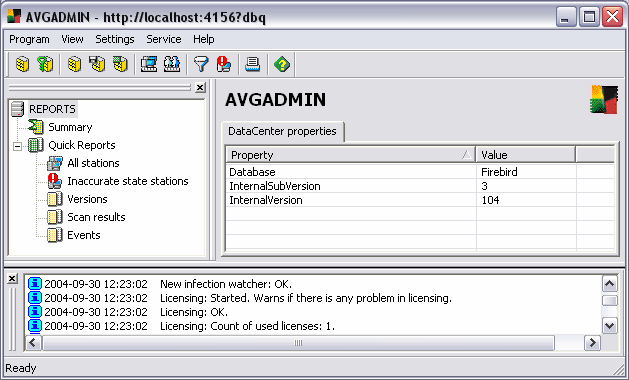The height and width of the screenshot is (380, 629).
Task: Close the reports tree panel
Action: [200, 87]
